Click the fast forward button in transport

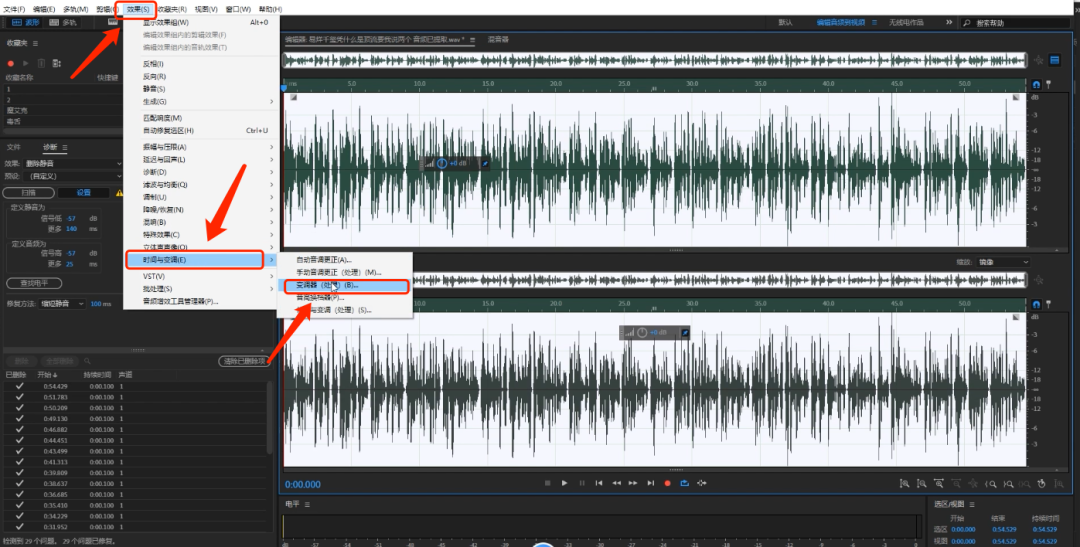633,483
